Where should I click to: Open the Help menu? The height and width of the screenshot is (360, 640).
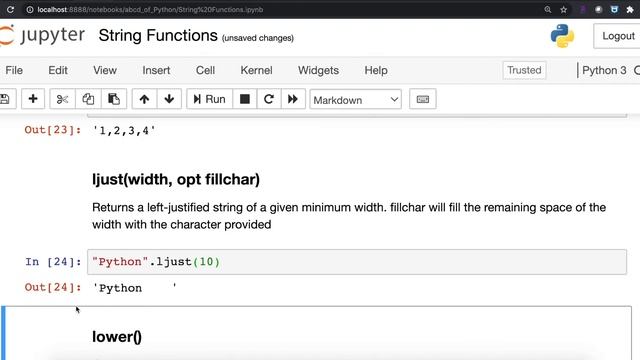pyautogui.click(x=376, y=70)
